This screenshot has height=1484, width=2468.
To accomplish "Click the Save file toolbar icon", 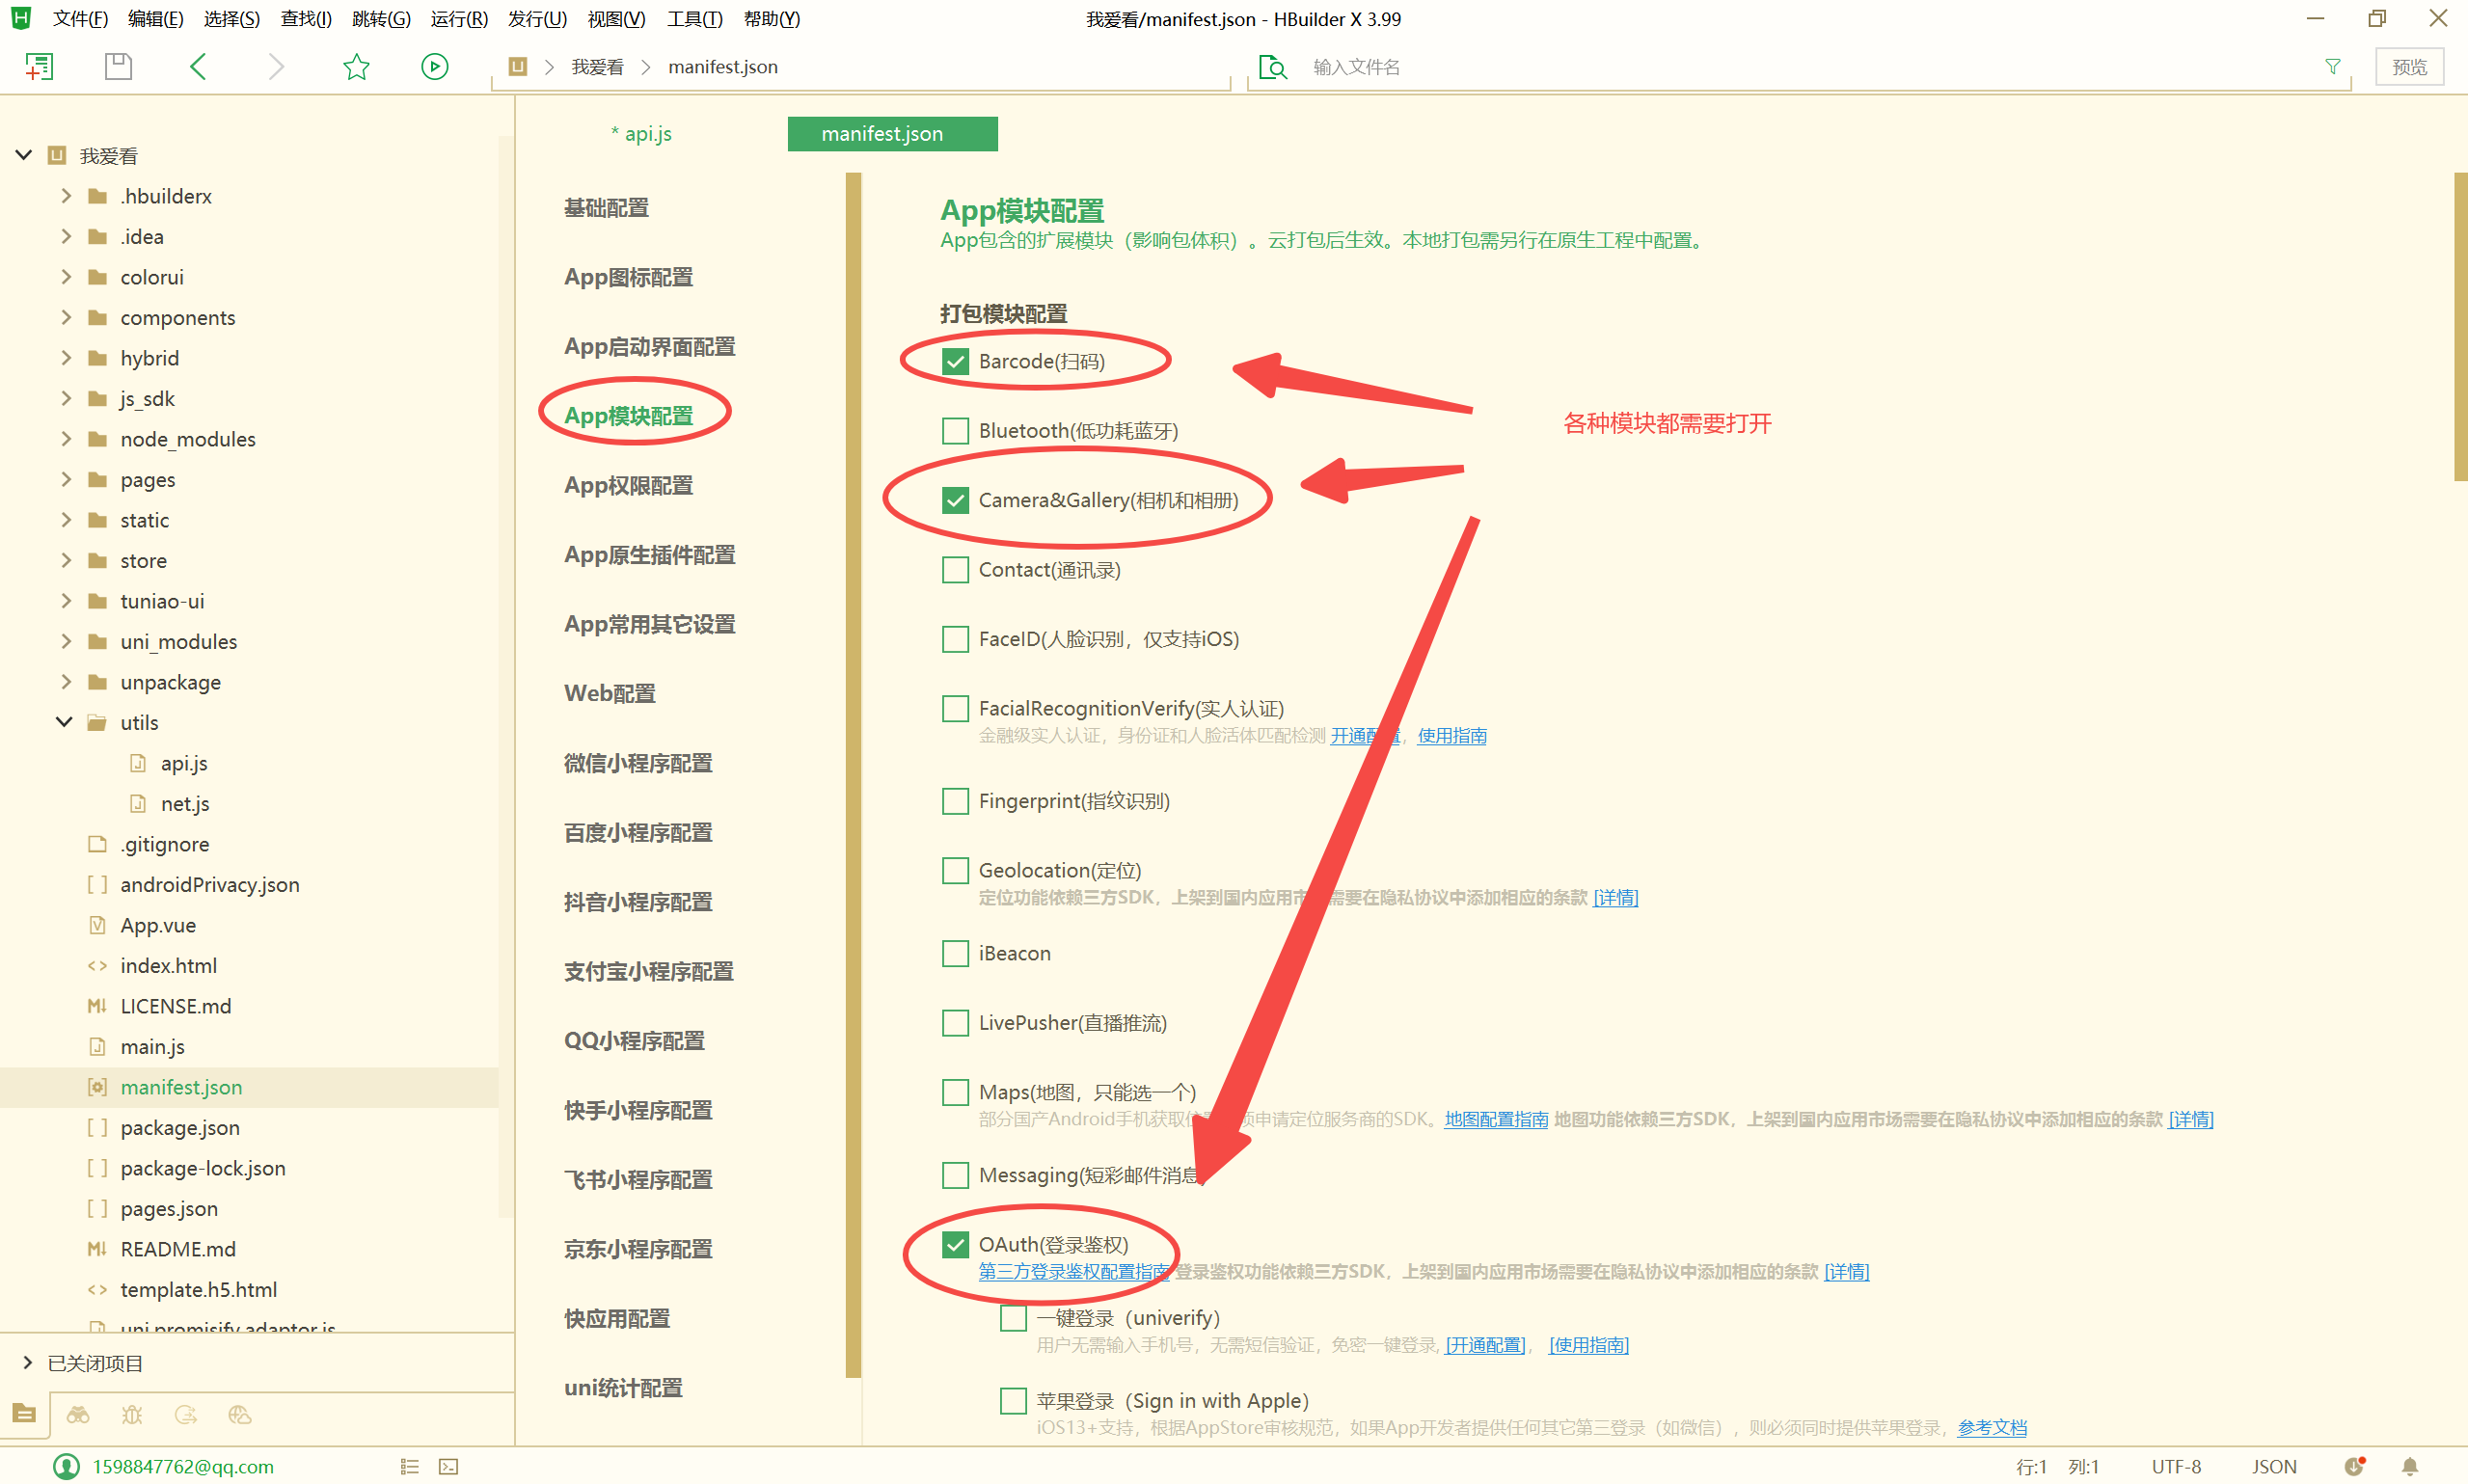I will 118,67.
